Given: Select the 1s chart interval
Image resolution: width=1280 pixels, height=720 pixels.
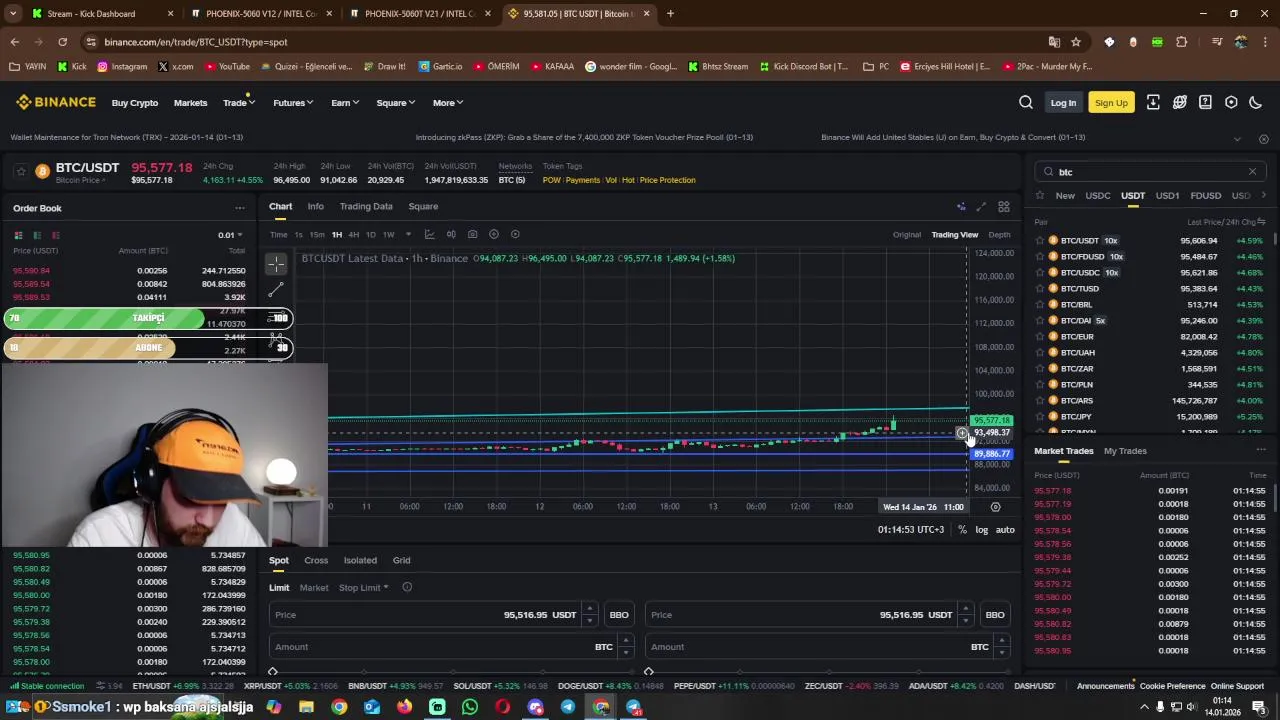Looking at the screenshot, I should click(x=298, y=235).
